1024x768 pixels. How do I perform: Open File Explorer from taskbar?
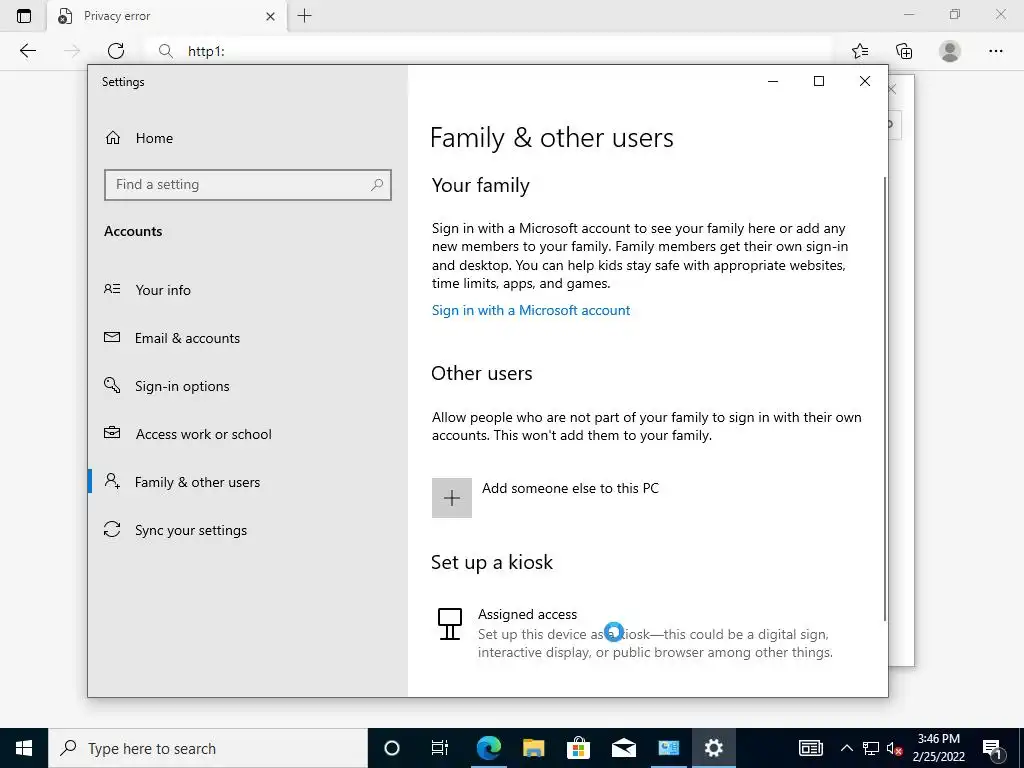534,748
